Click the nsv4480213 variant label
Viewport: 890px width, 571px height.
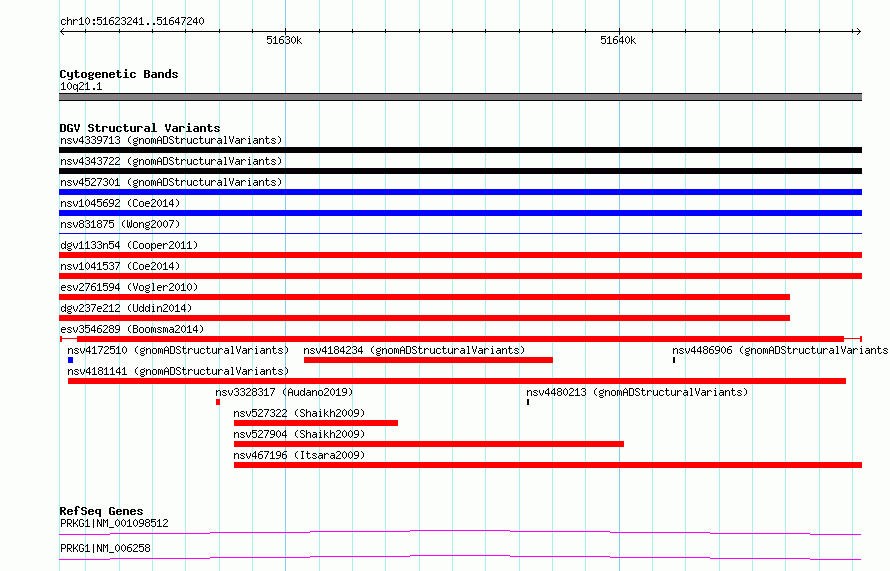(x=637, y=392)
